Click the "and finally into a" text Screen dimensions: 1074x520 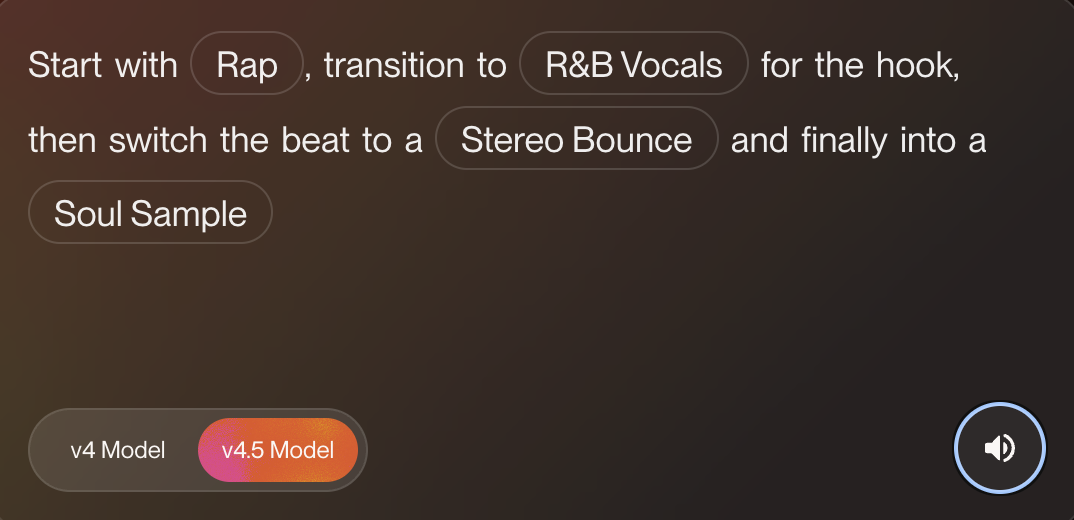coord(858,140)
